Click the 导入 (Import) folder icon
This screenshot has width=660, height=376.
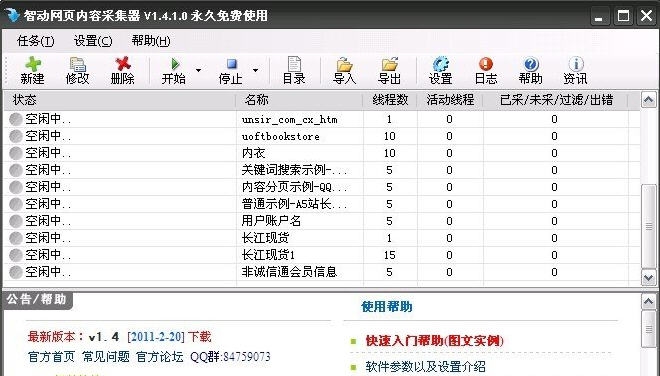pyautogui.click(x=344, y=64)
